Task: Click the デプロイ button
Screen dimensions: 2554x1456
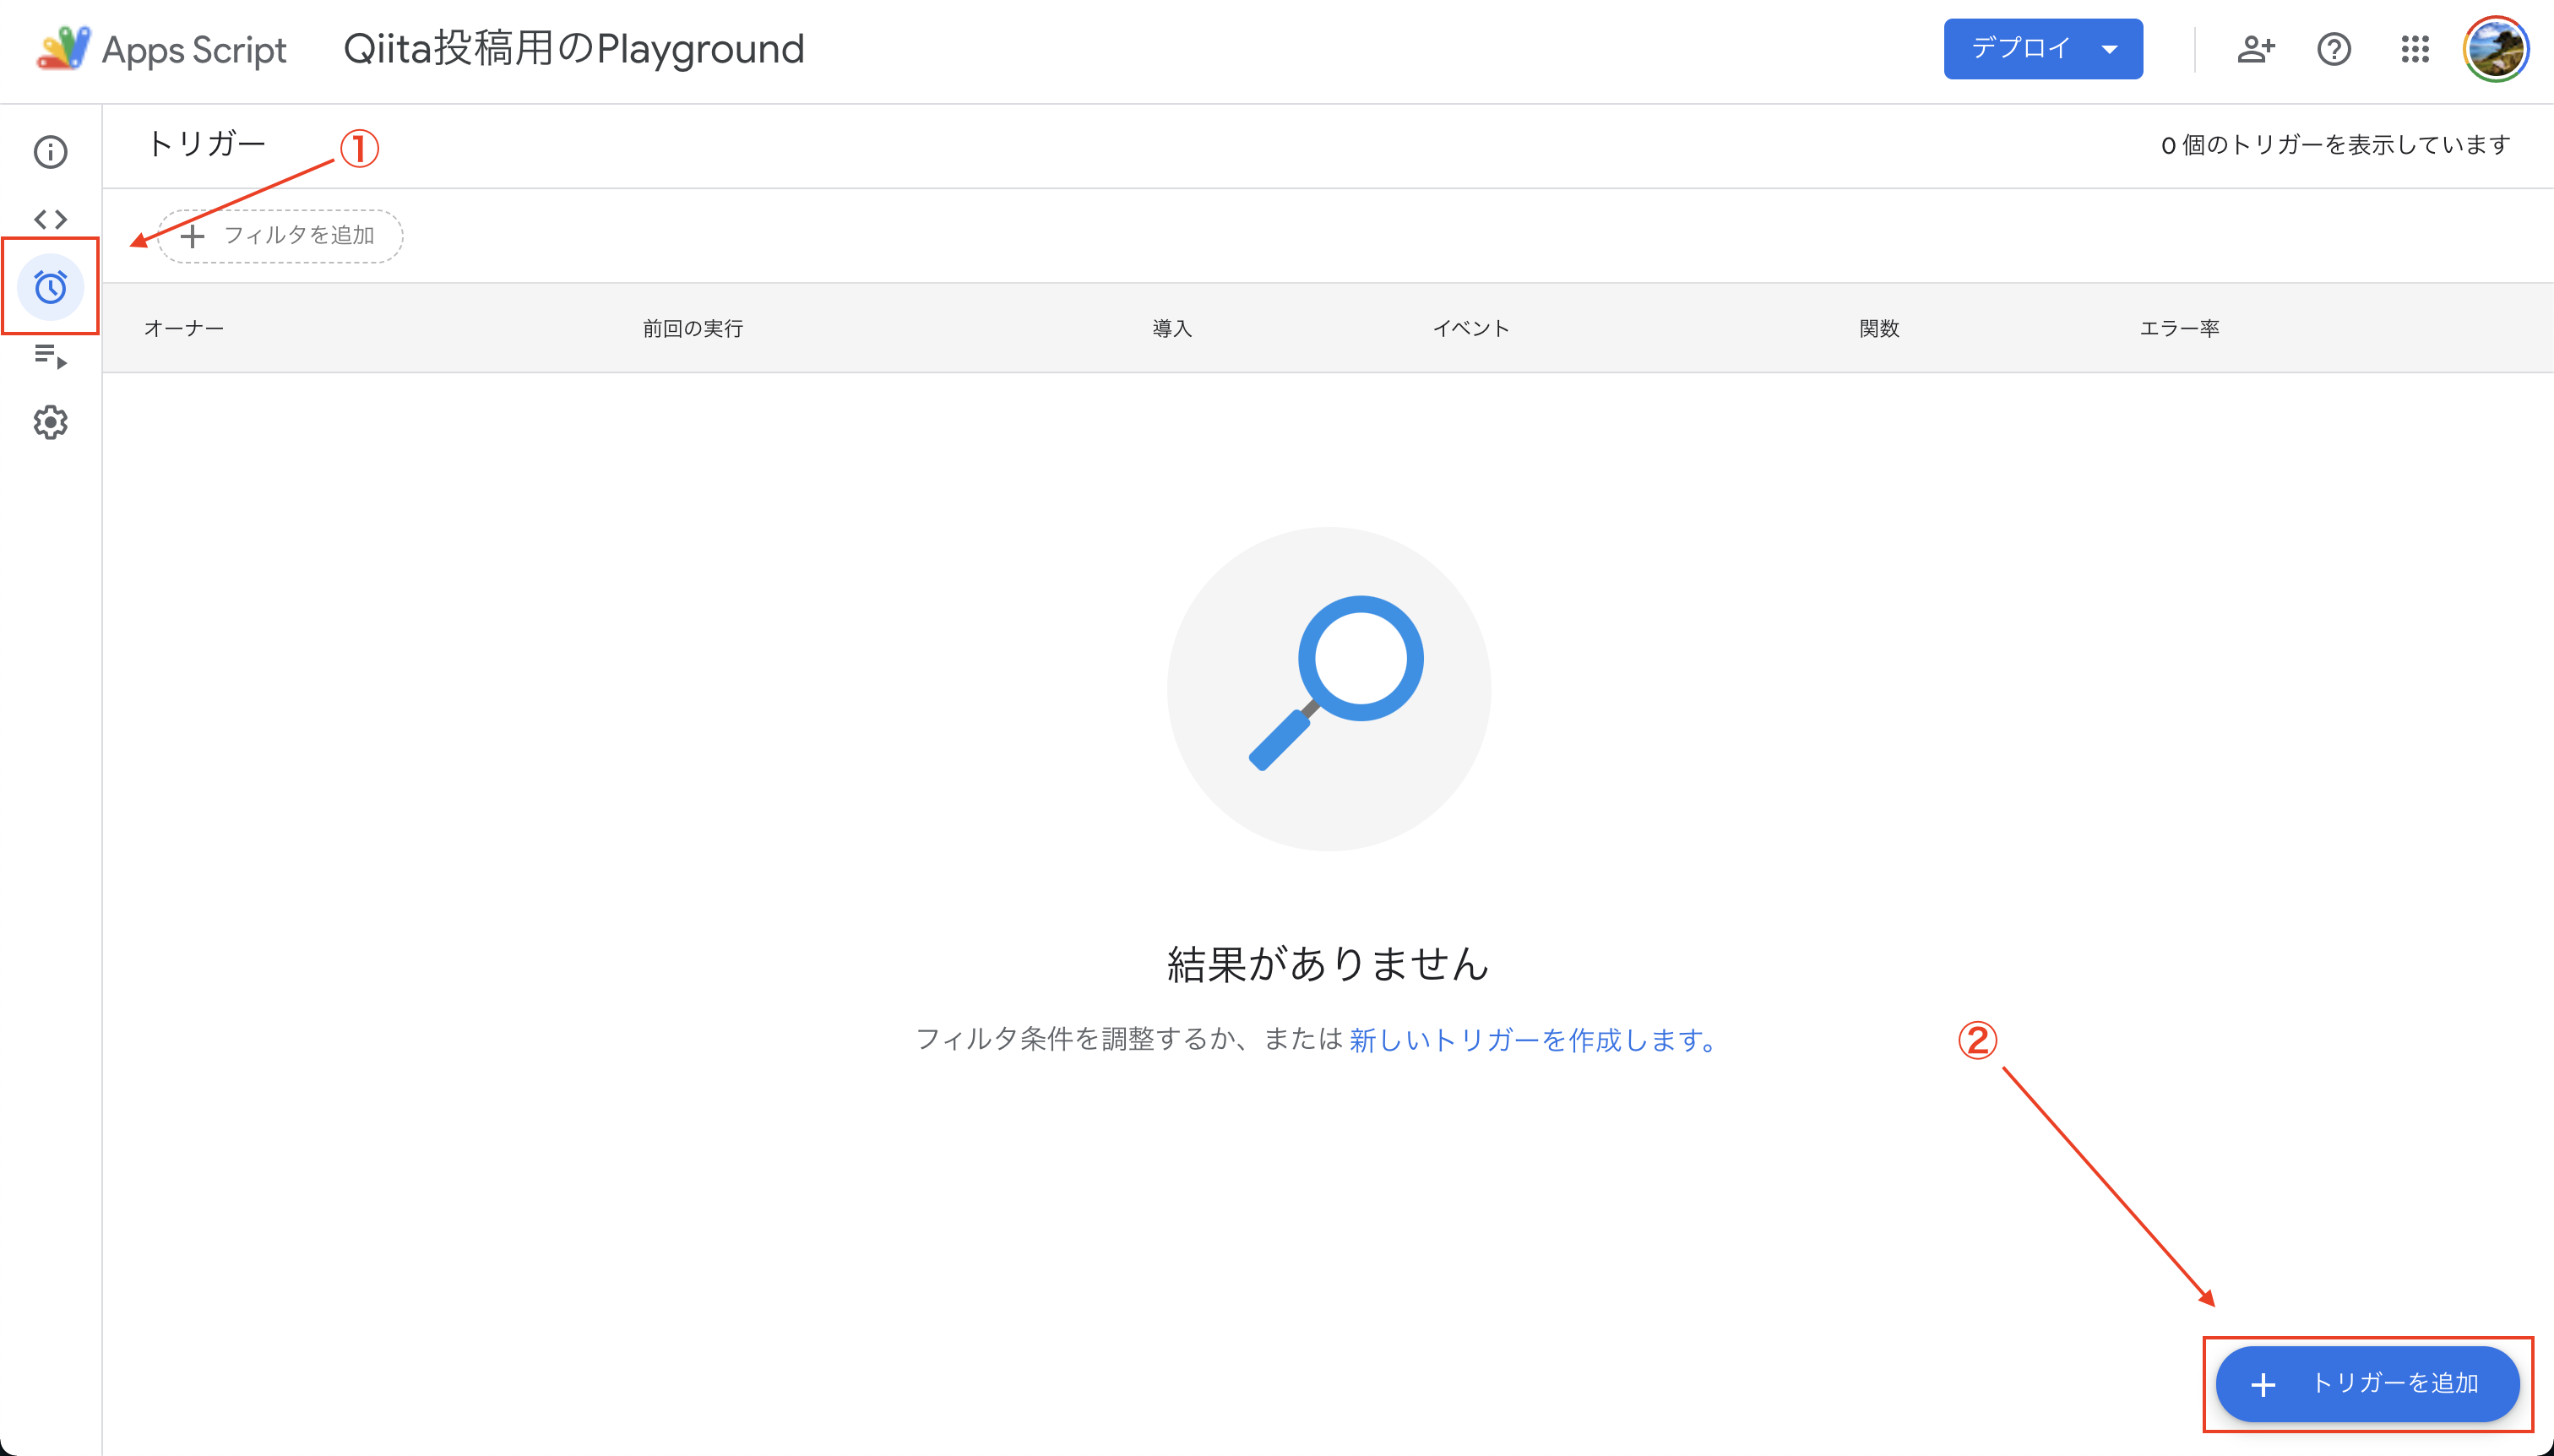Action: (x=2019, y=49)
